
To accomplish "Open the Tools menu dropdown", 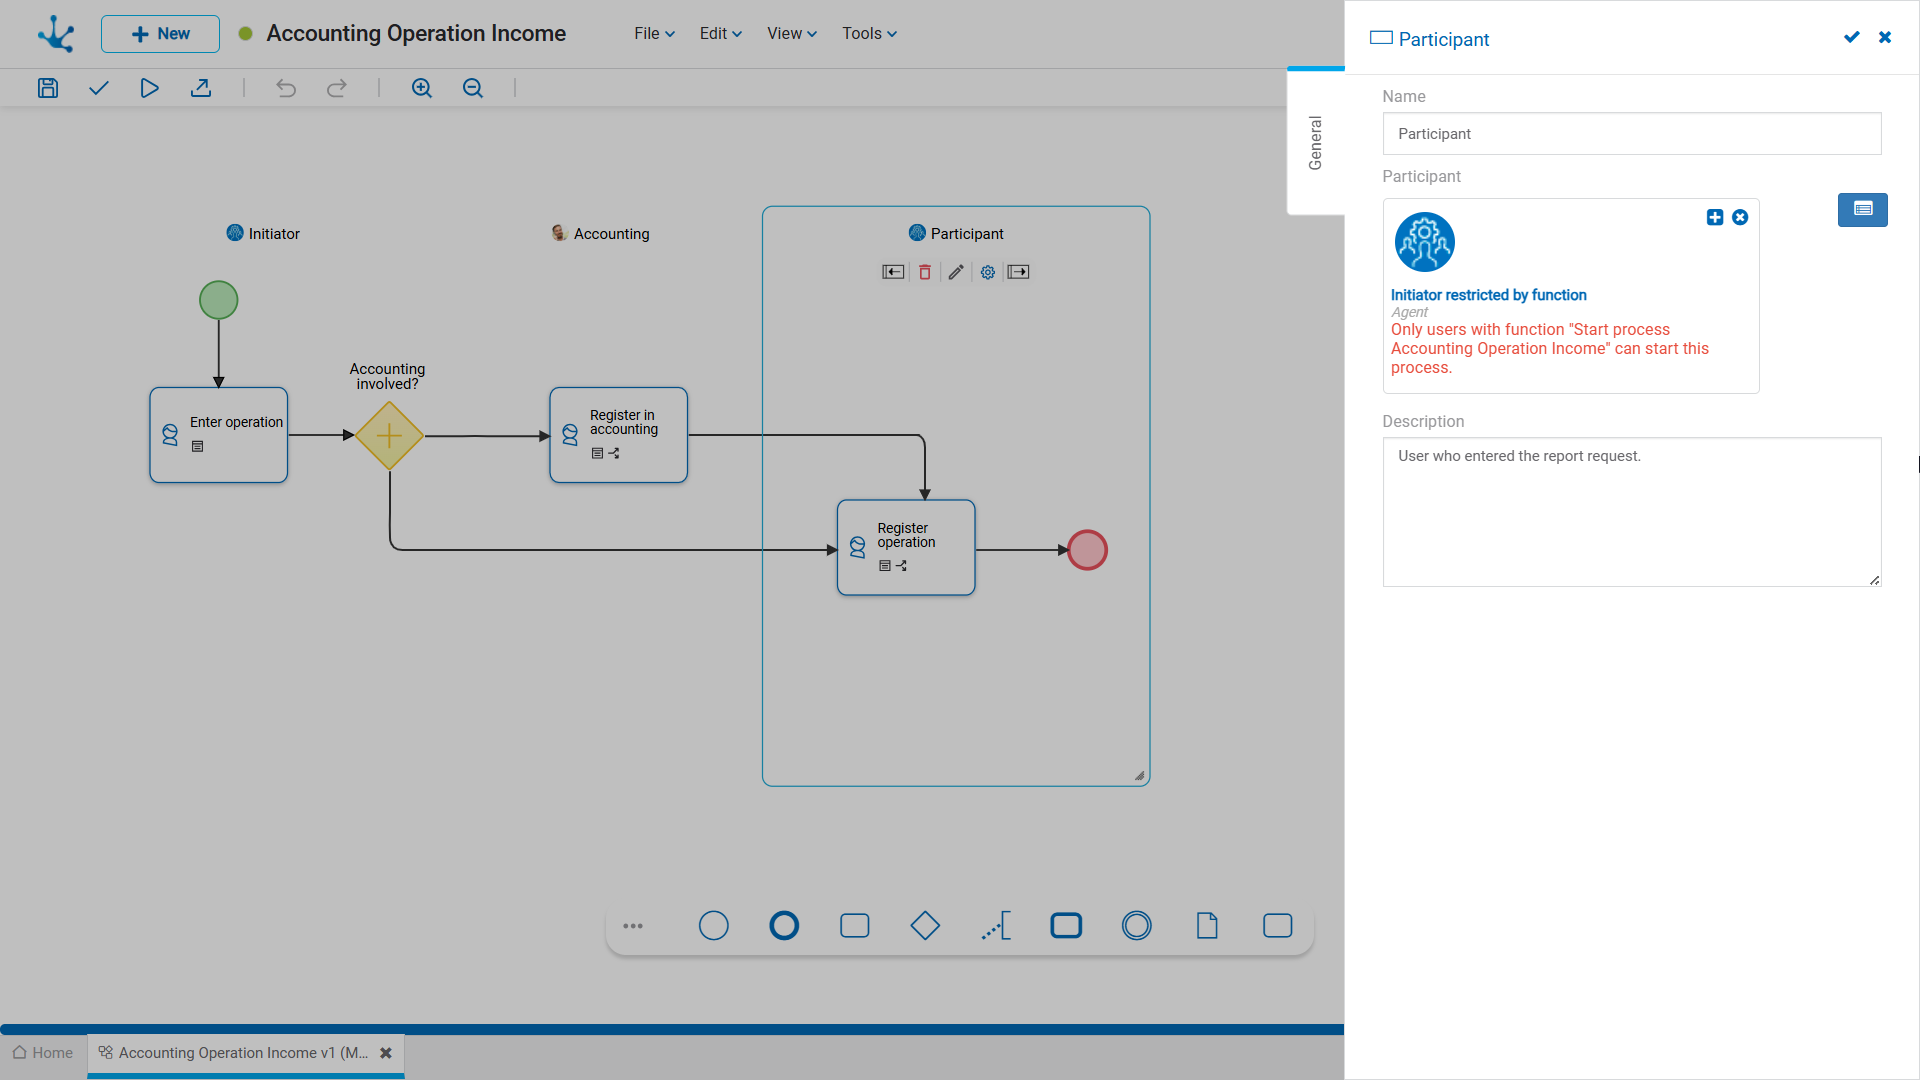I will point(869,34).
